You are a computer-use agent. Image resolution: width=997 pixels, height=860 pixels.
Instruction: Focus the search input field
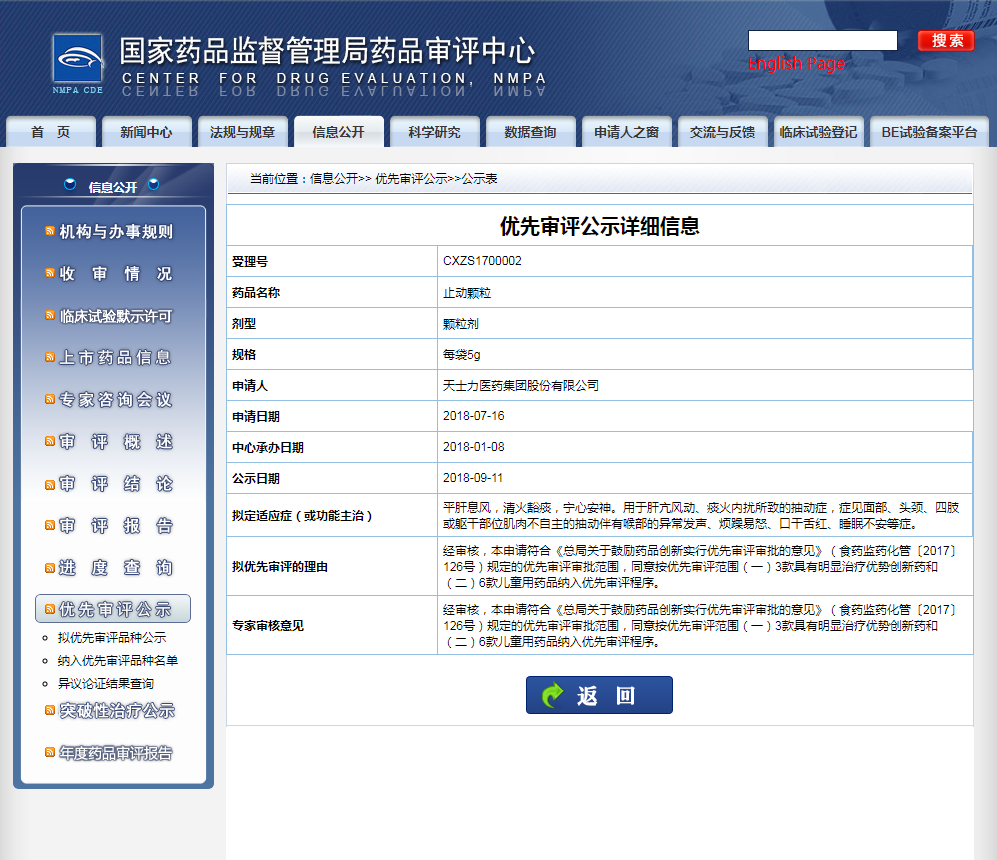(x=822, y=41)
